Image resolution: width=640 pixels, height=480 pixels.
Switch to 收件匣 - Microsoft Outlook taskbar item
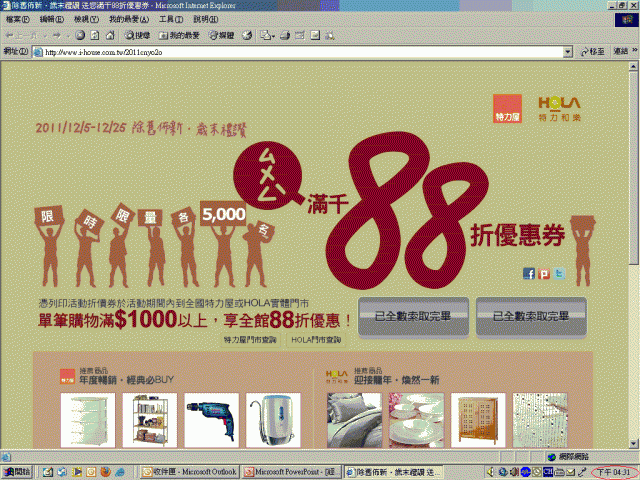tap(189, 472)
